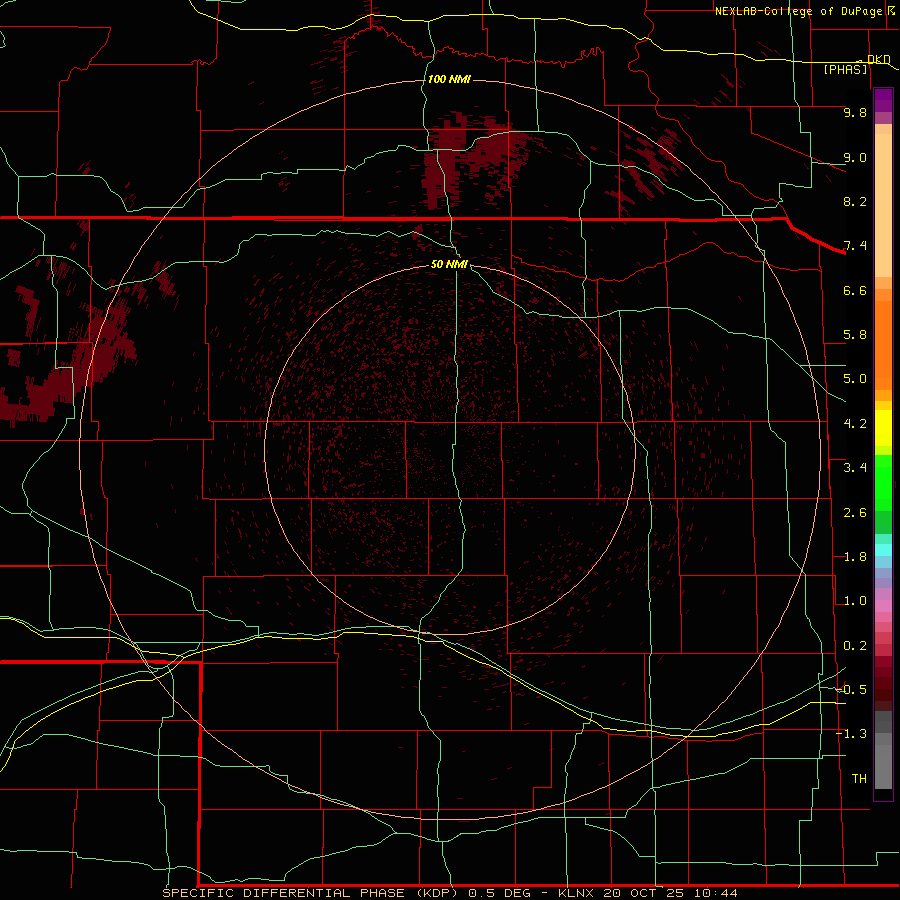Click the 9.0 value on color scale
Screen dimensions: 900x900
(855, 157)
